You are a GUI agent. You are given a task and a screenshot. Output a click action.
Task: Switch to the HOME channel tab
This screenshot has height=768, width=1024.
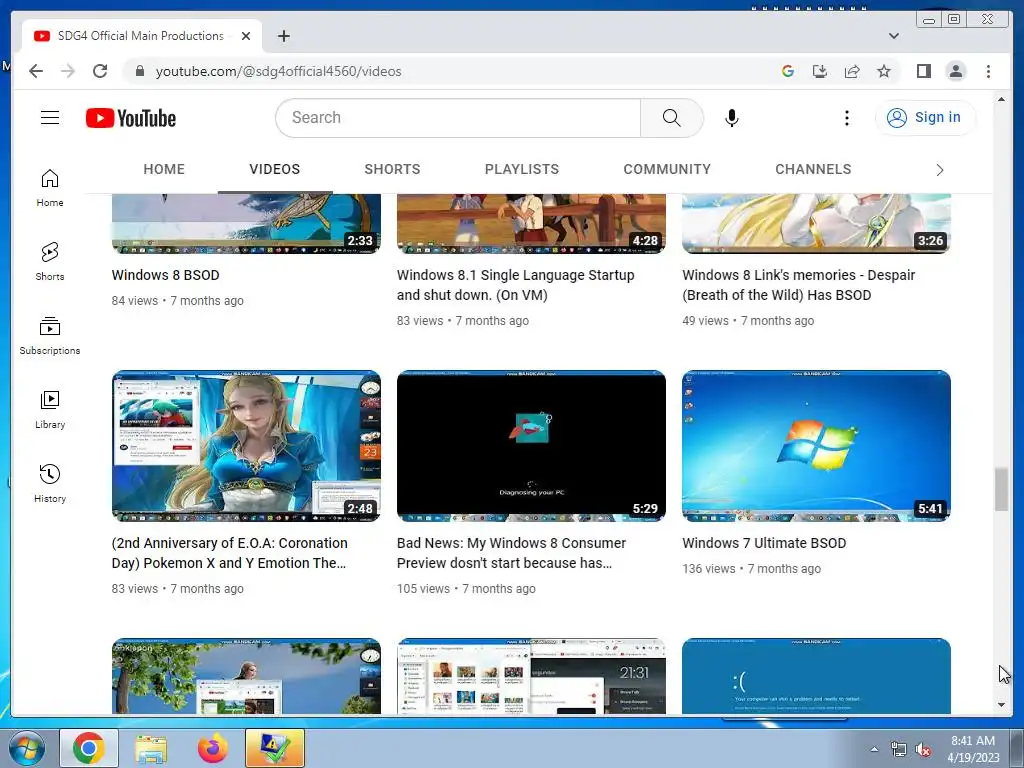pos(164,169)
